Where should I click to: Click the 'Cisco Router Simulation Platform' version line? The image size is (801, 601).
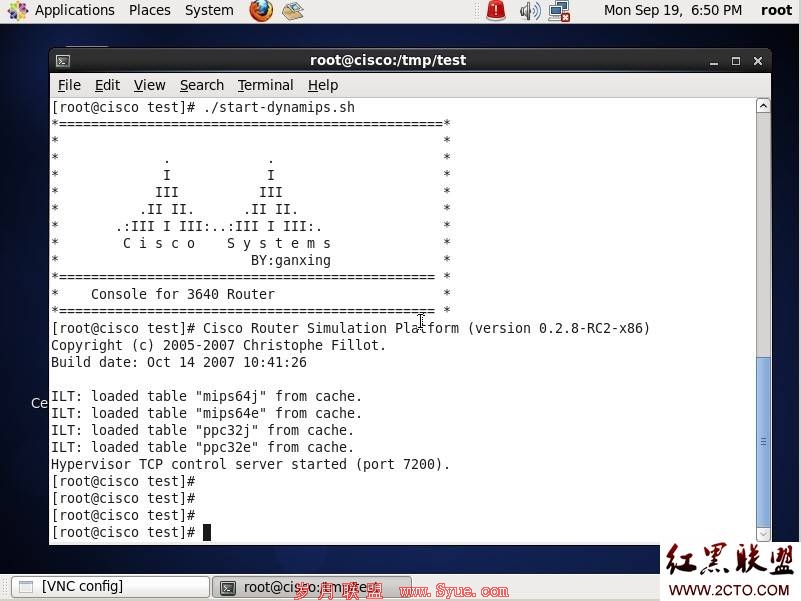click(x=427, y=328)
